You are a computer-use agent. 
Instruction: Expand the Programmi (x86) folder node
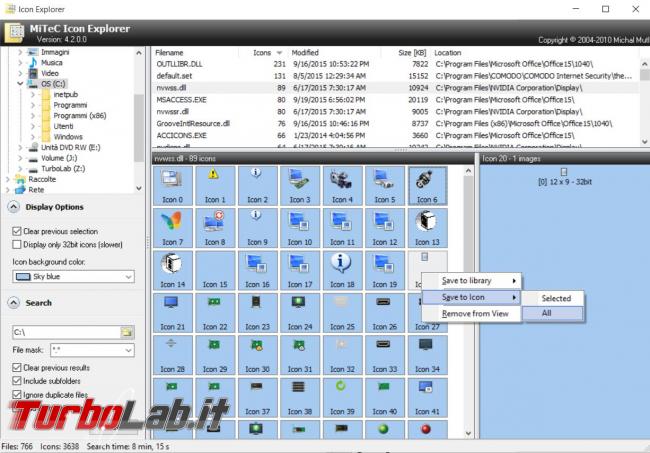pos(33,116)
